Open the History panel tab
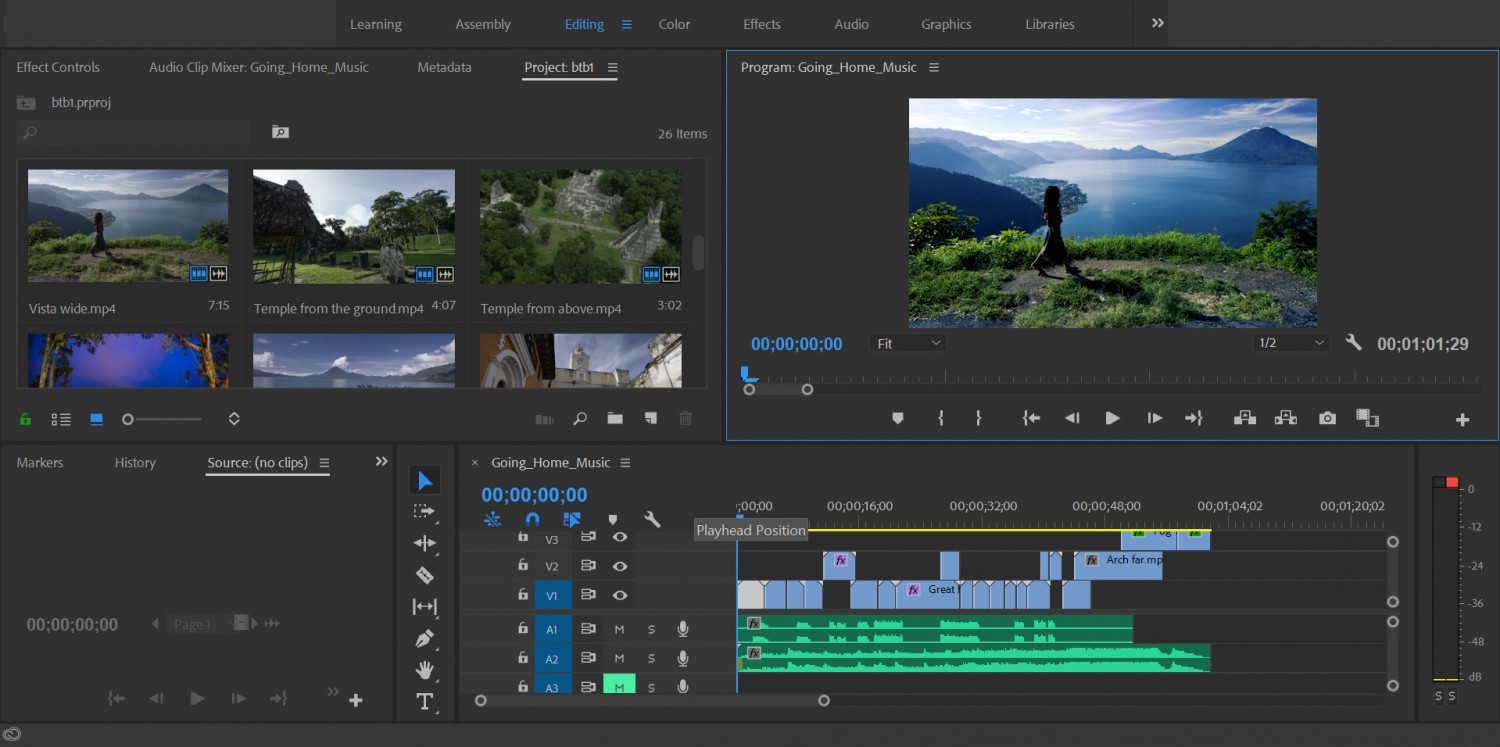The height and width of the screenshot is (747, 1500). (135, 462)
